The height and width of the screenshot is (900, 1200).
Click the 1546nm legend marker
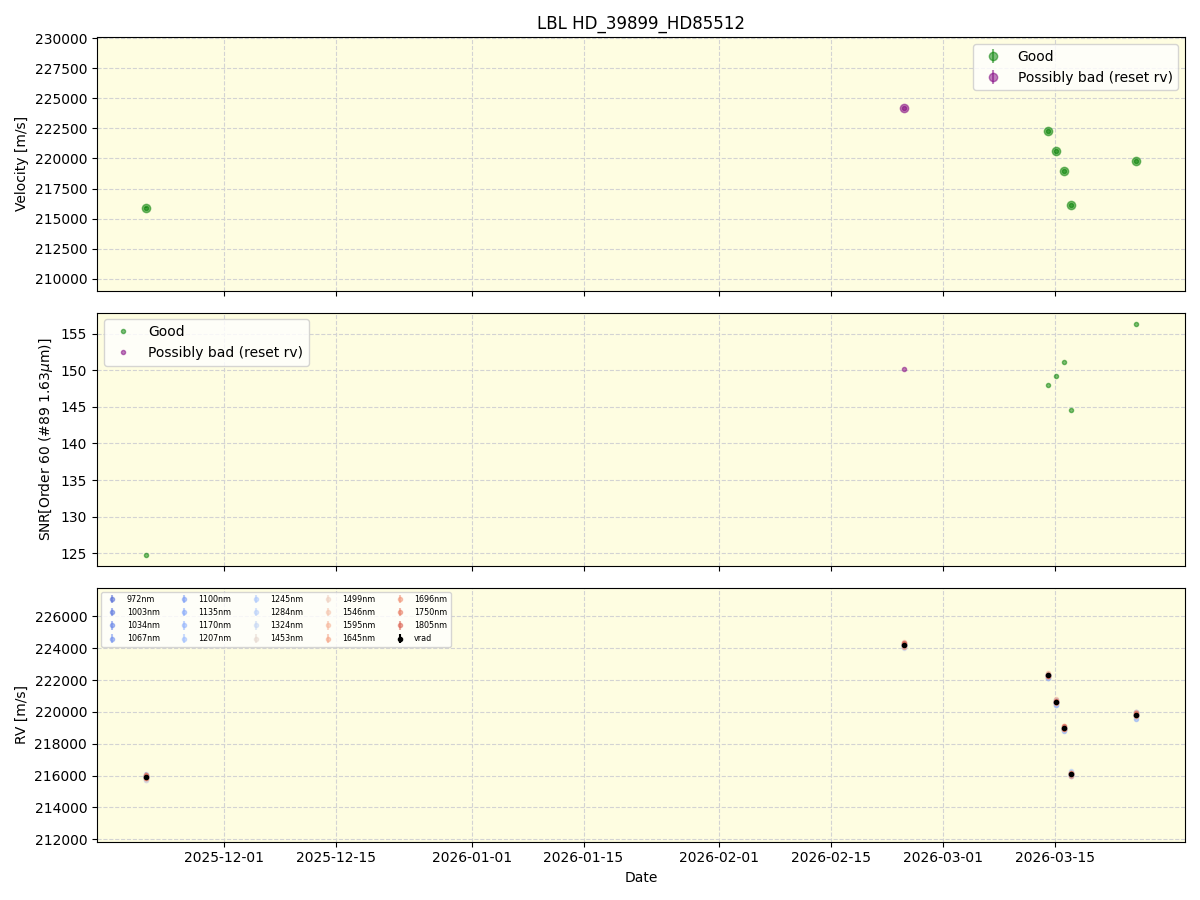pyautogui.click(x=328, y=612)
